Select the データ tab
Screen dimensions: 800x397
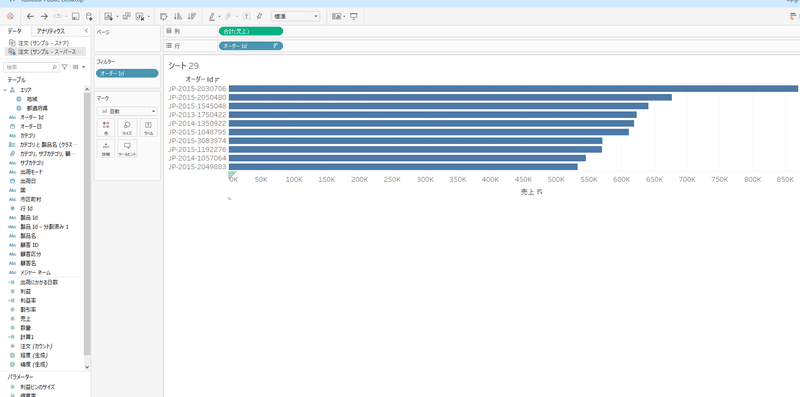click(x=15, y=31)
